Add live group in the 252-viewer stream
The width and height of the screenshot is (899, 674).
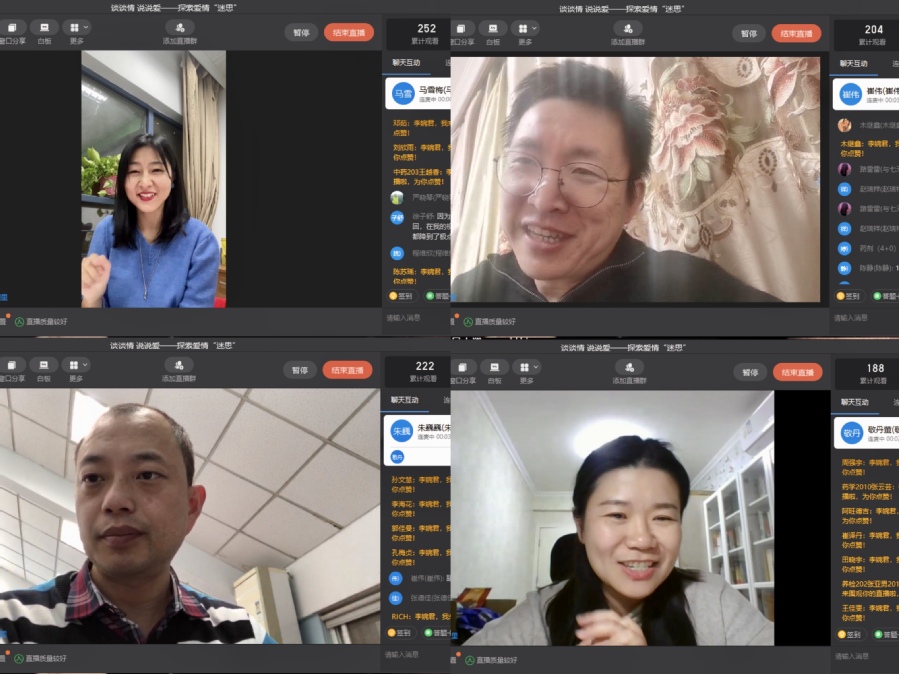coord(179,28)
